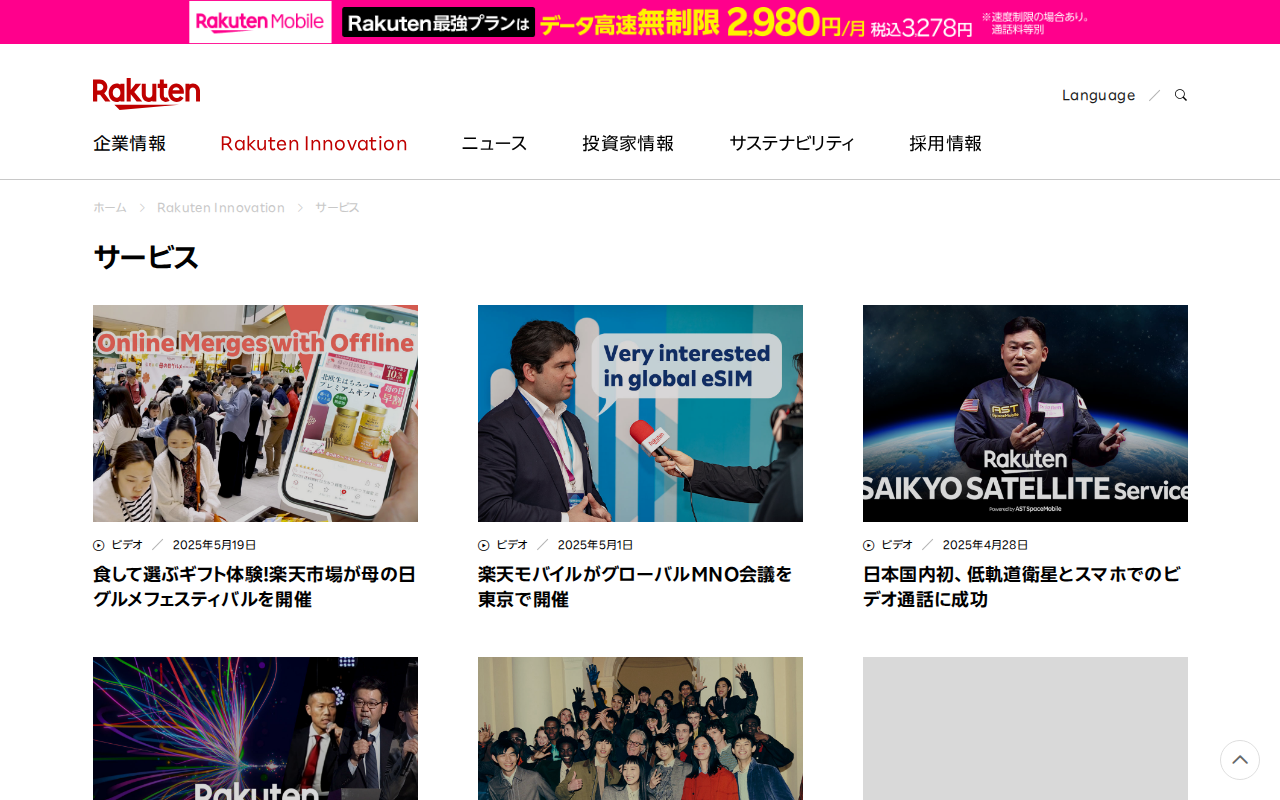1280x800 pixels.
Task: Click the video play icon on the MNO conference article
Action: pos(482,544)
